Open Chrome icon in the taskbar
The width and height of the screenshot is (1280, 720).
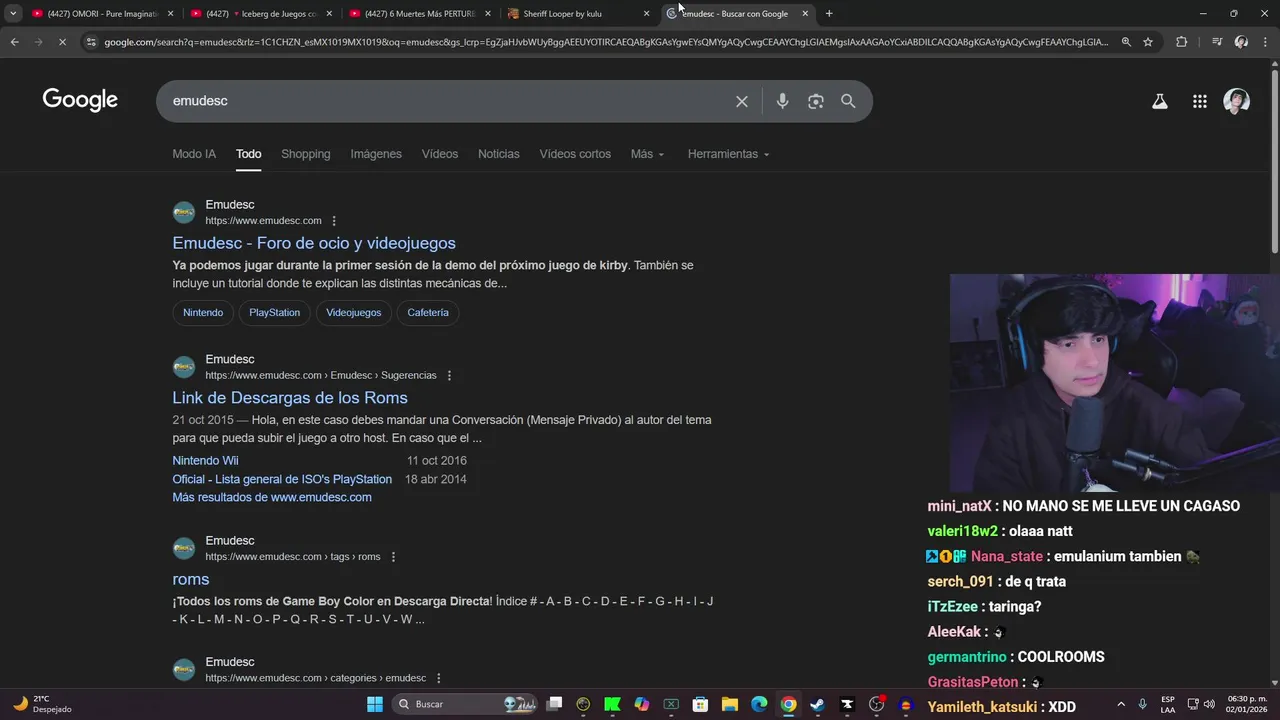click(x=788, y=704)
